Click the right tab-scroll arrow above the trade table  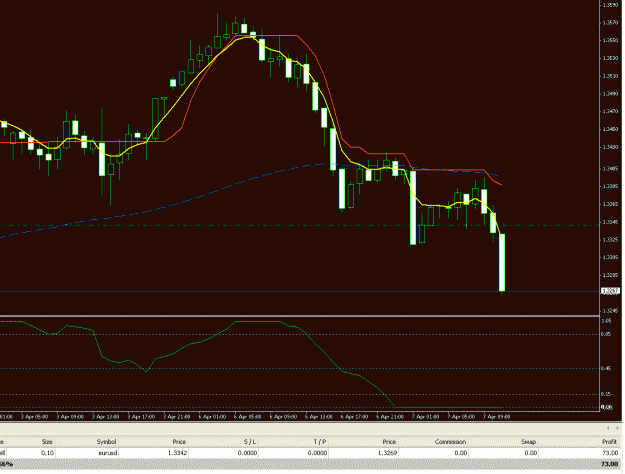(x=617, y=428)
